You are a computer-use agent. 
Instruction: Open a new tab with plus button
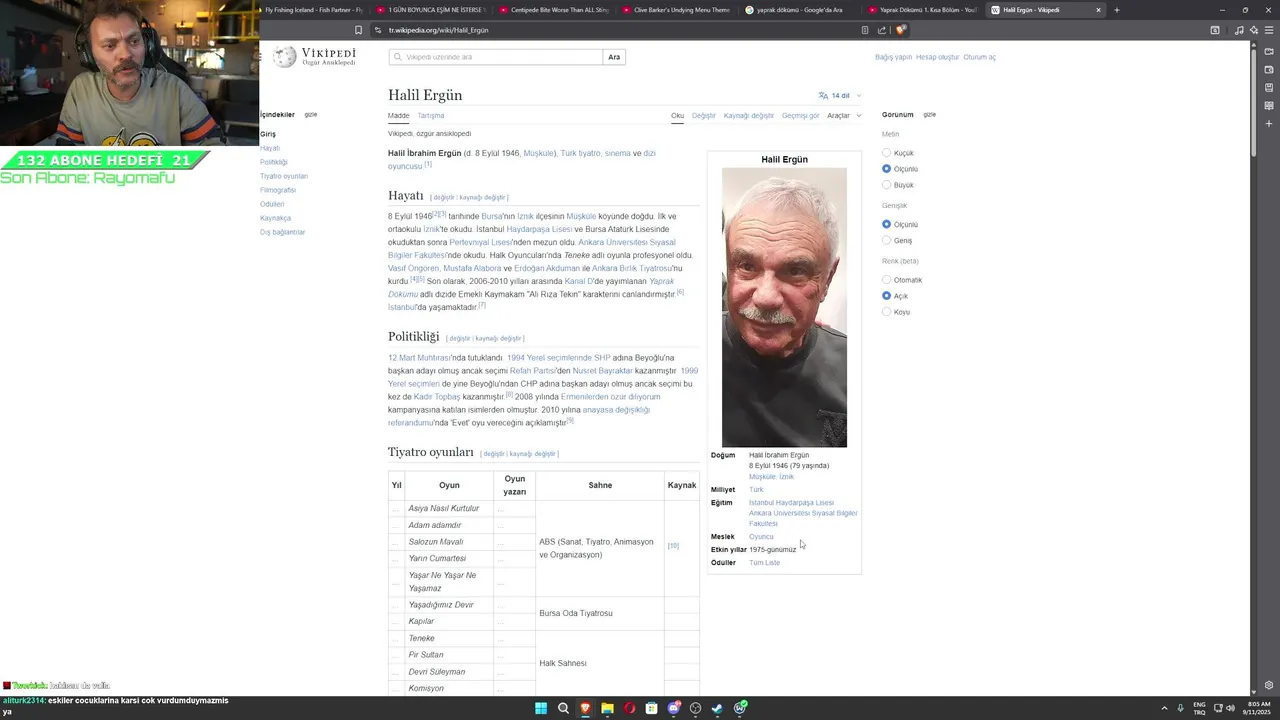click(1117, 10)
